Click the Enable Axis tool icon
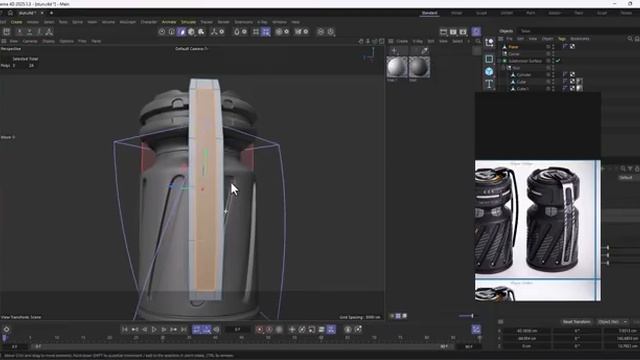640x360 pixels. click(214, 32)
